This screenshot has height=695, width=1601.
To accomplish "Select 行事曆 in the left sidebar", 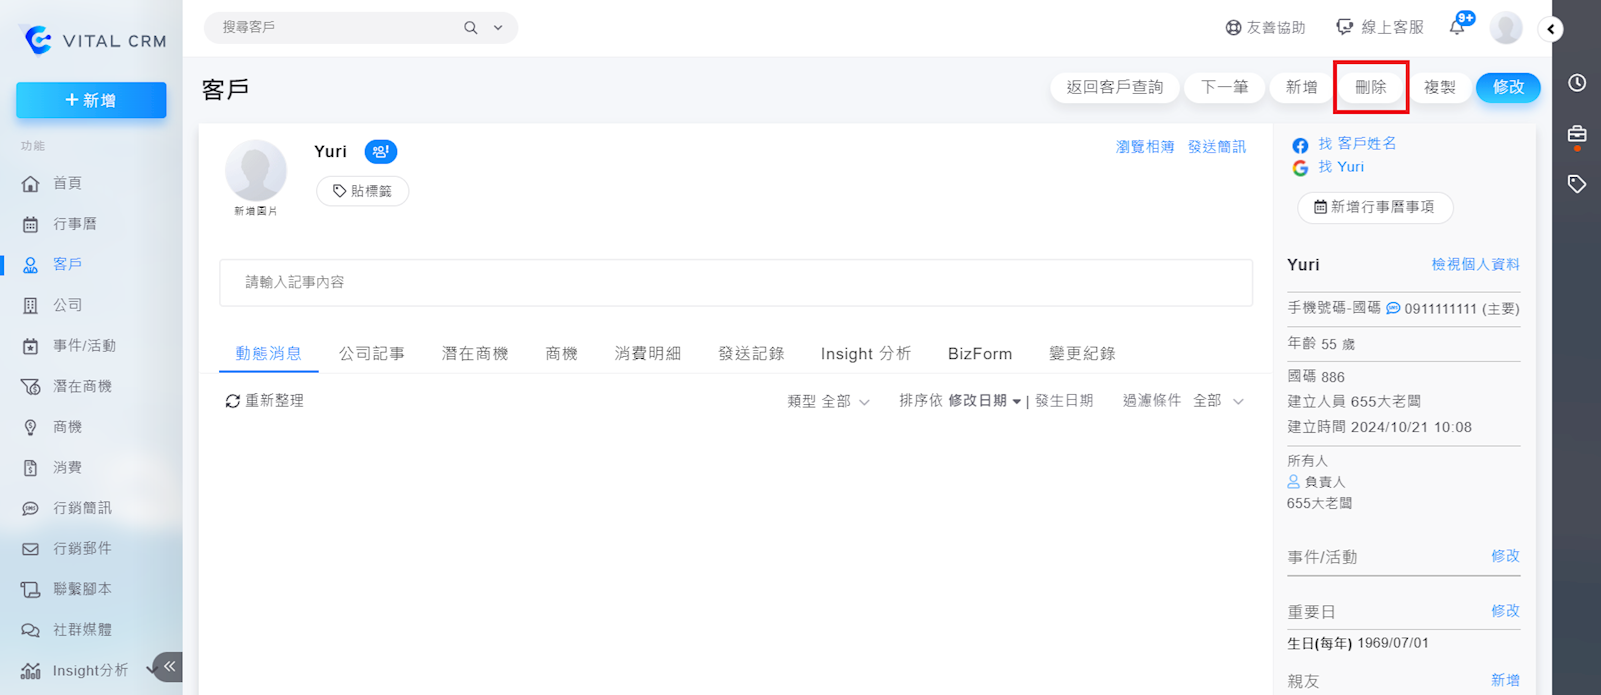I will point(74,224).
